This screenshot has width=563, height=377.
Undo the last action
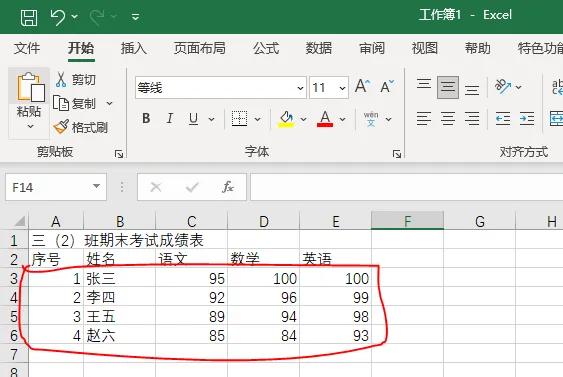pos(57,17)
